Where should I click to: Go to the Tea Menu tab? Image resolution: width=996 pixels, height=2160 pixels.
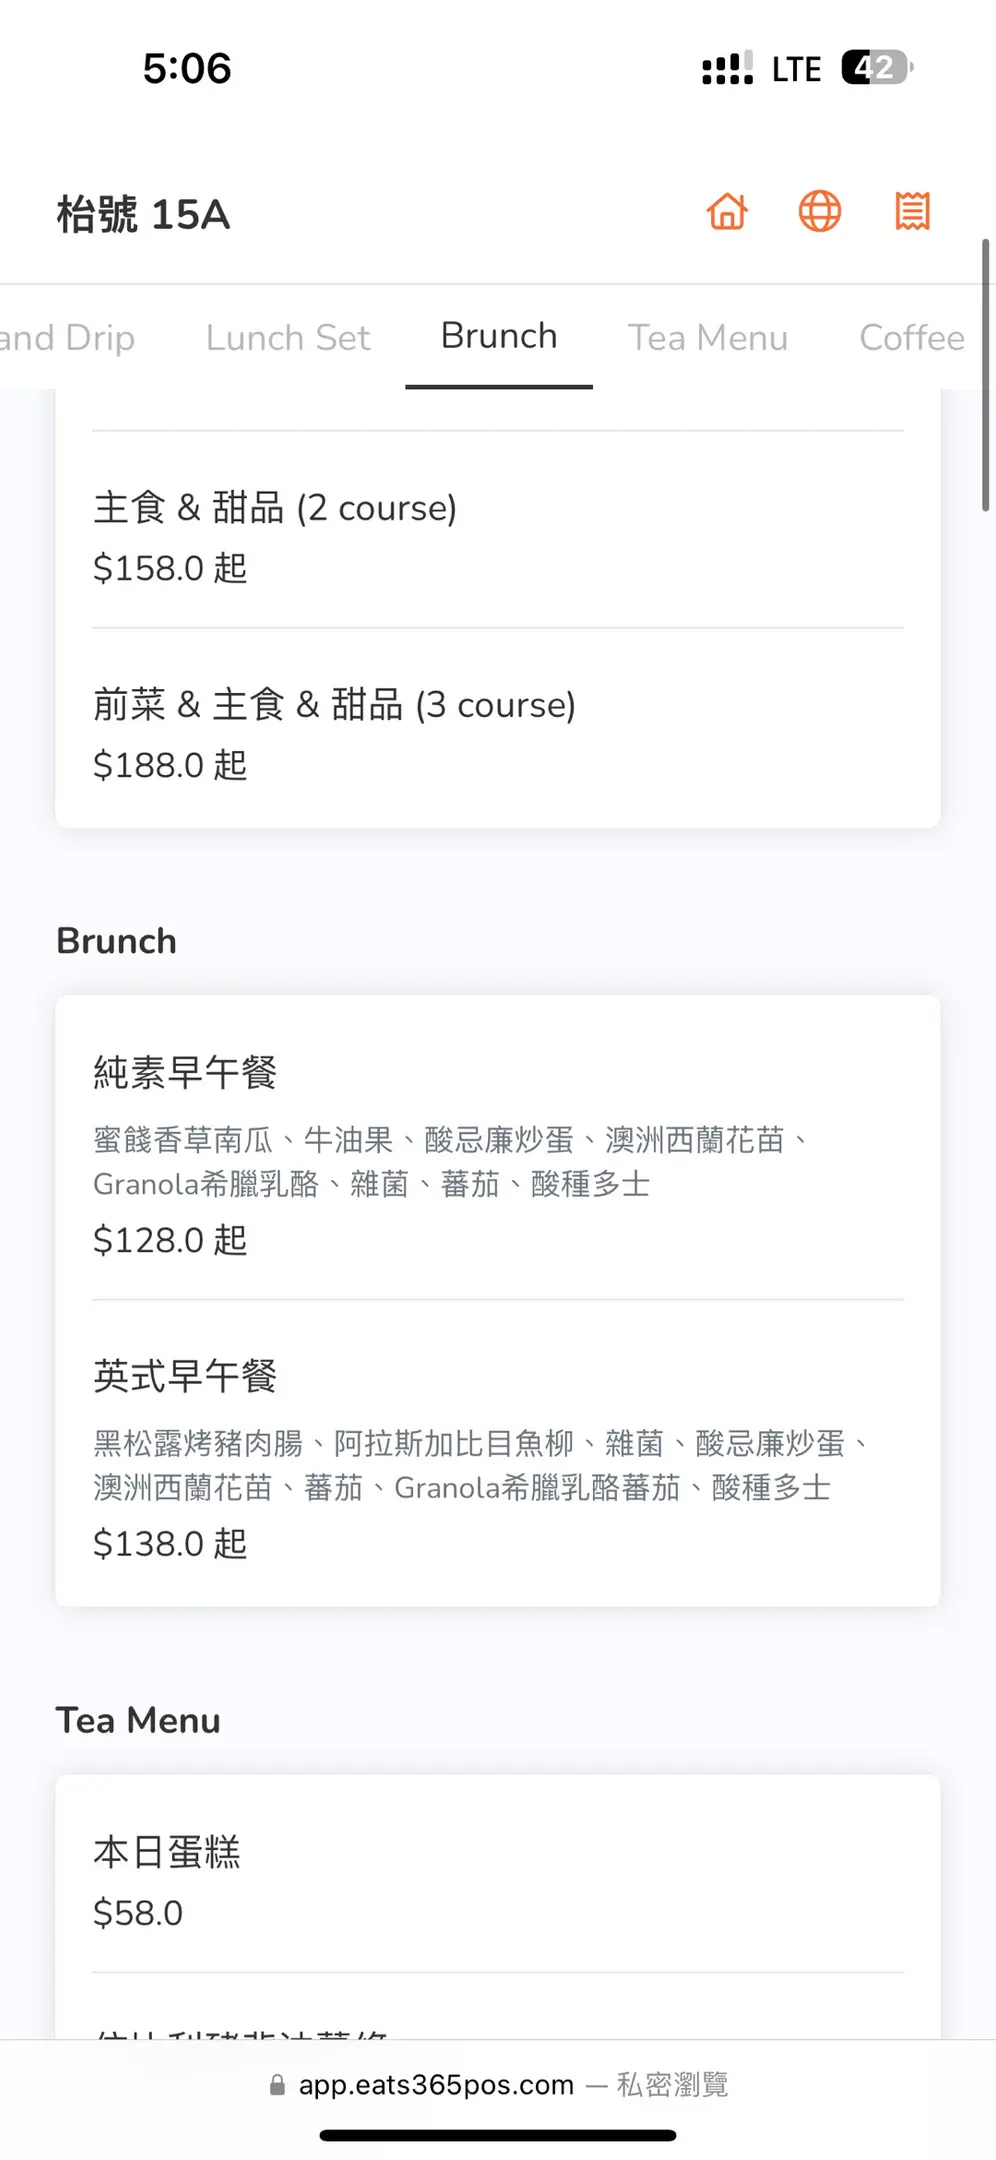click(x=707, y=338)
